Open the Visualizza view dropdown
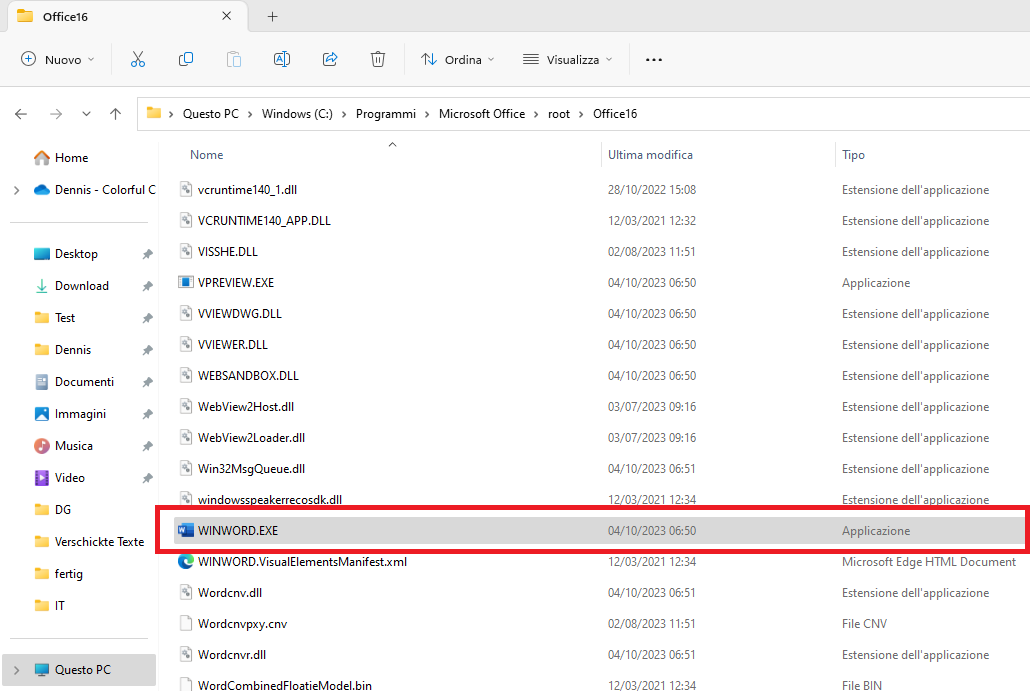This screenshot has height=691, width=1030. click(x=568, y=60)
